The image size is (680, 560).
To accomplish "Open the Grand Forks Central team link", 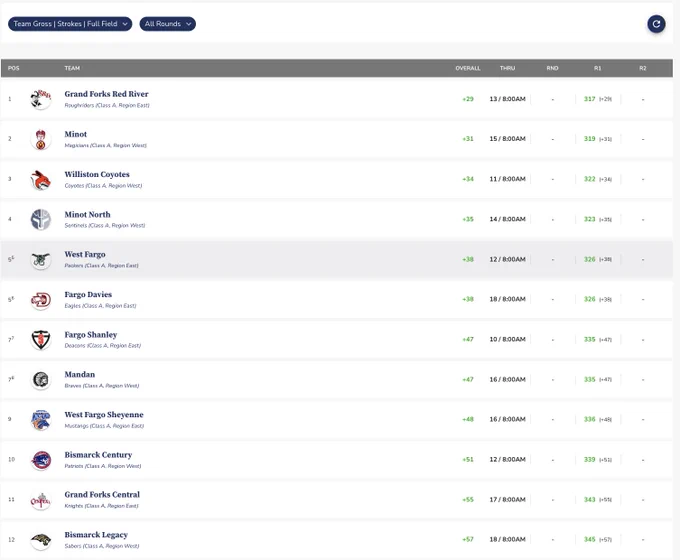I will pos(102,495).
